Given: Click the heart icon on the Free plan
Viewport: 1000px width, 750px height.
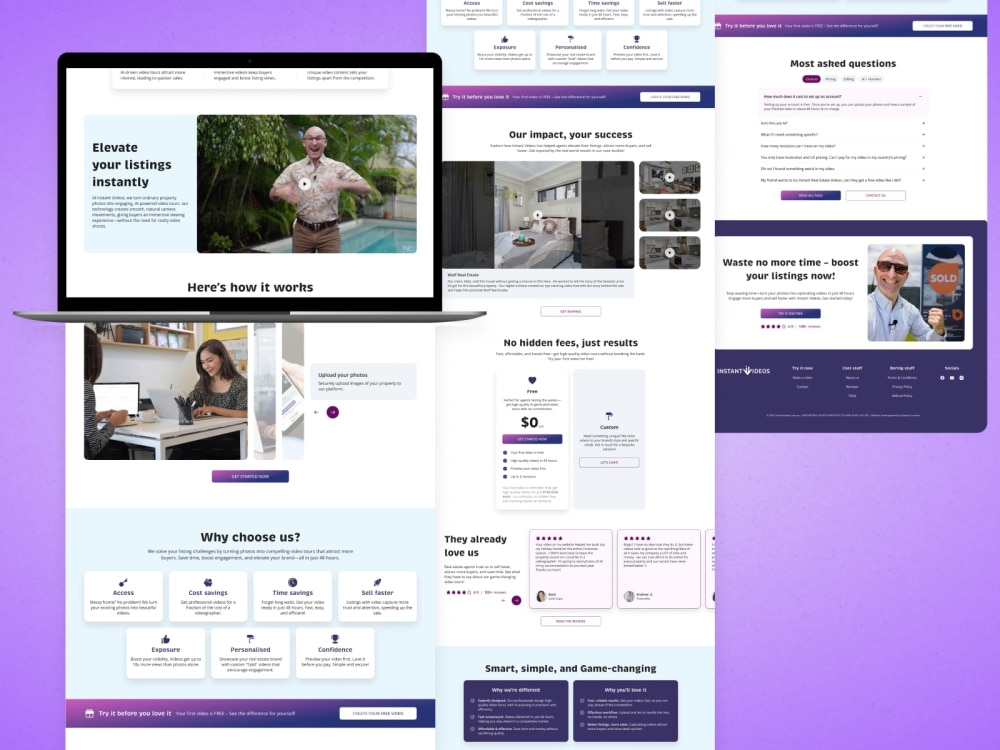Looking at the screenshot, I should 533,381.
